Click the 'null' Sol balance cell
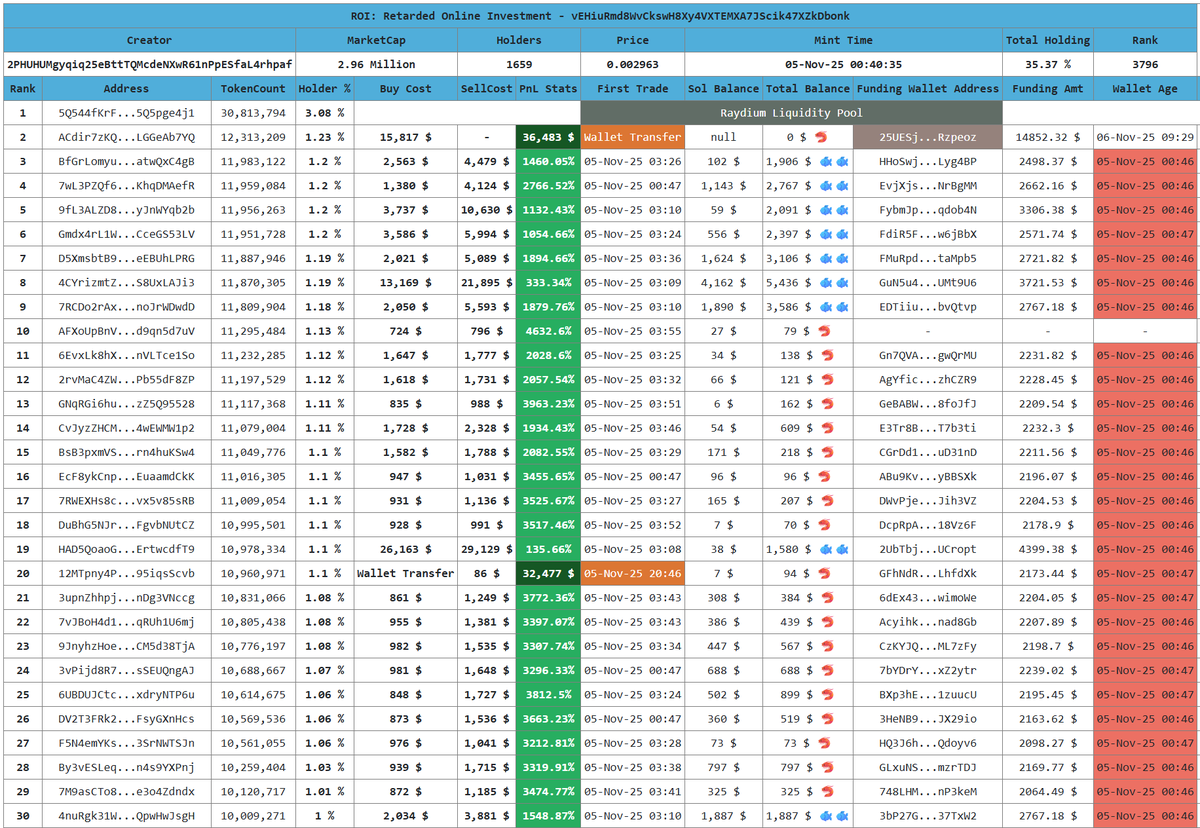The image size is (1200, 828). point(724,137)
